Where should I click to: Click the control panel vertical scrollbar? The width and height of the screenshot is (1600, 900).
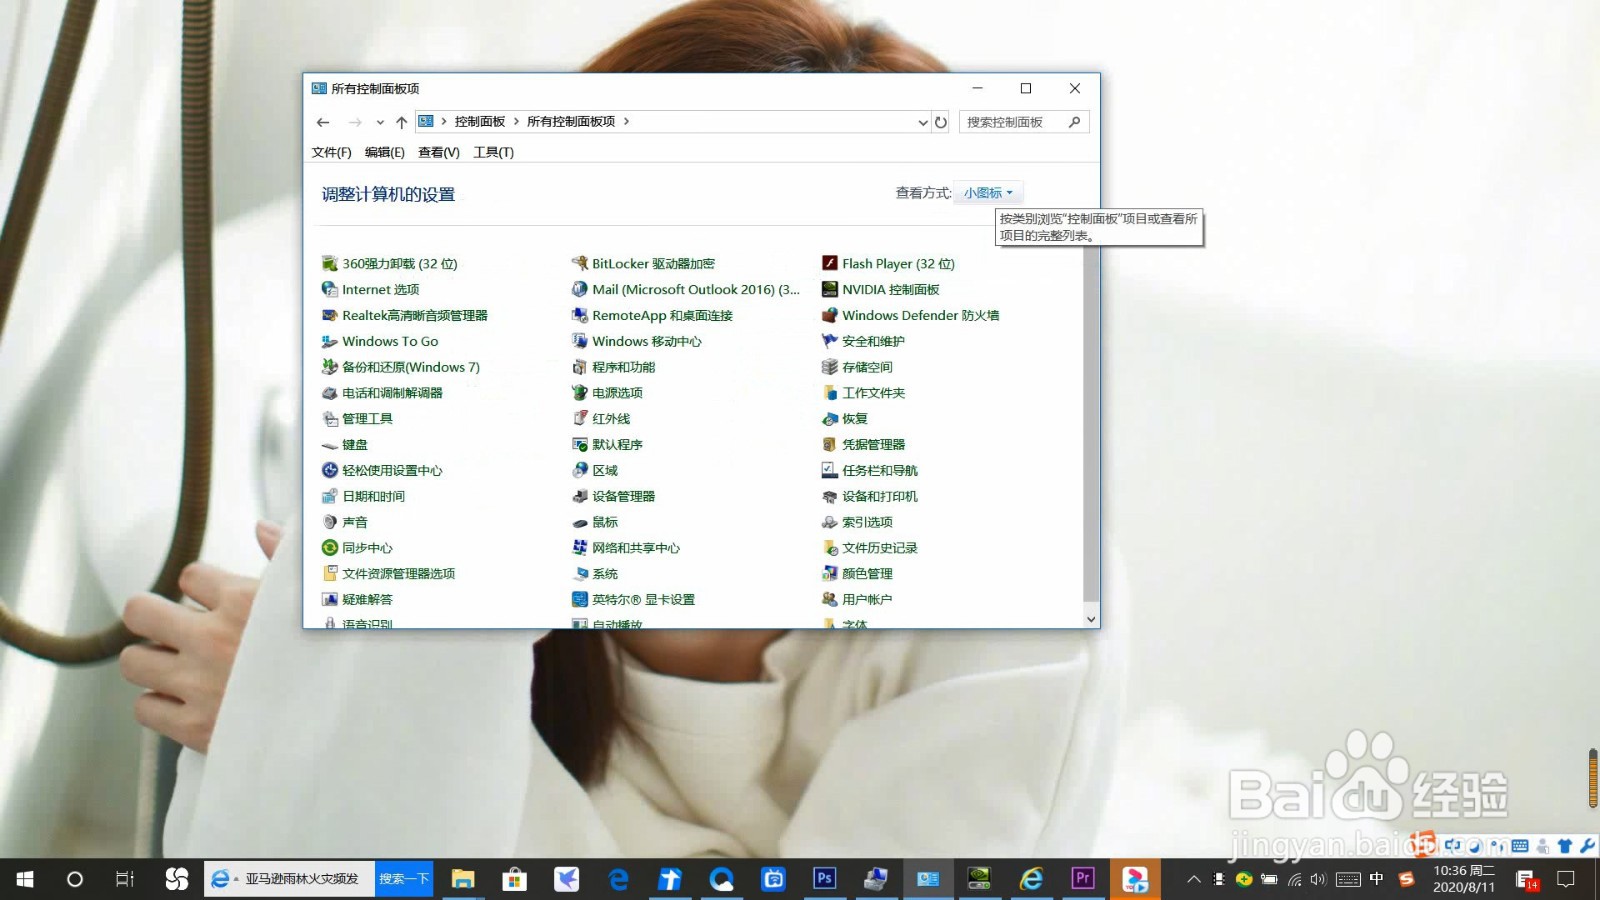pyautogui.click(x=1091, y=423)
